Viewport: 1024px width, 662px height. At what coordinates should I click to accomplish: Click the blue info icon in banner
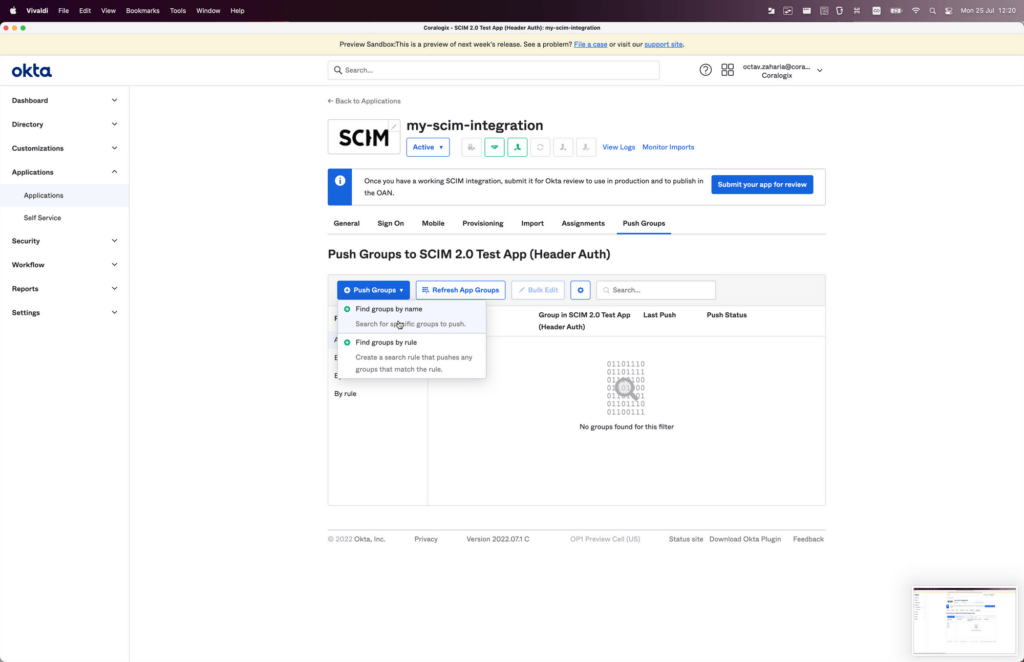pyautogui.click(x=340, y=181)
